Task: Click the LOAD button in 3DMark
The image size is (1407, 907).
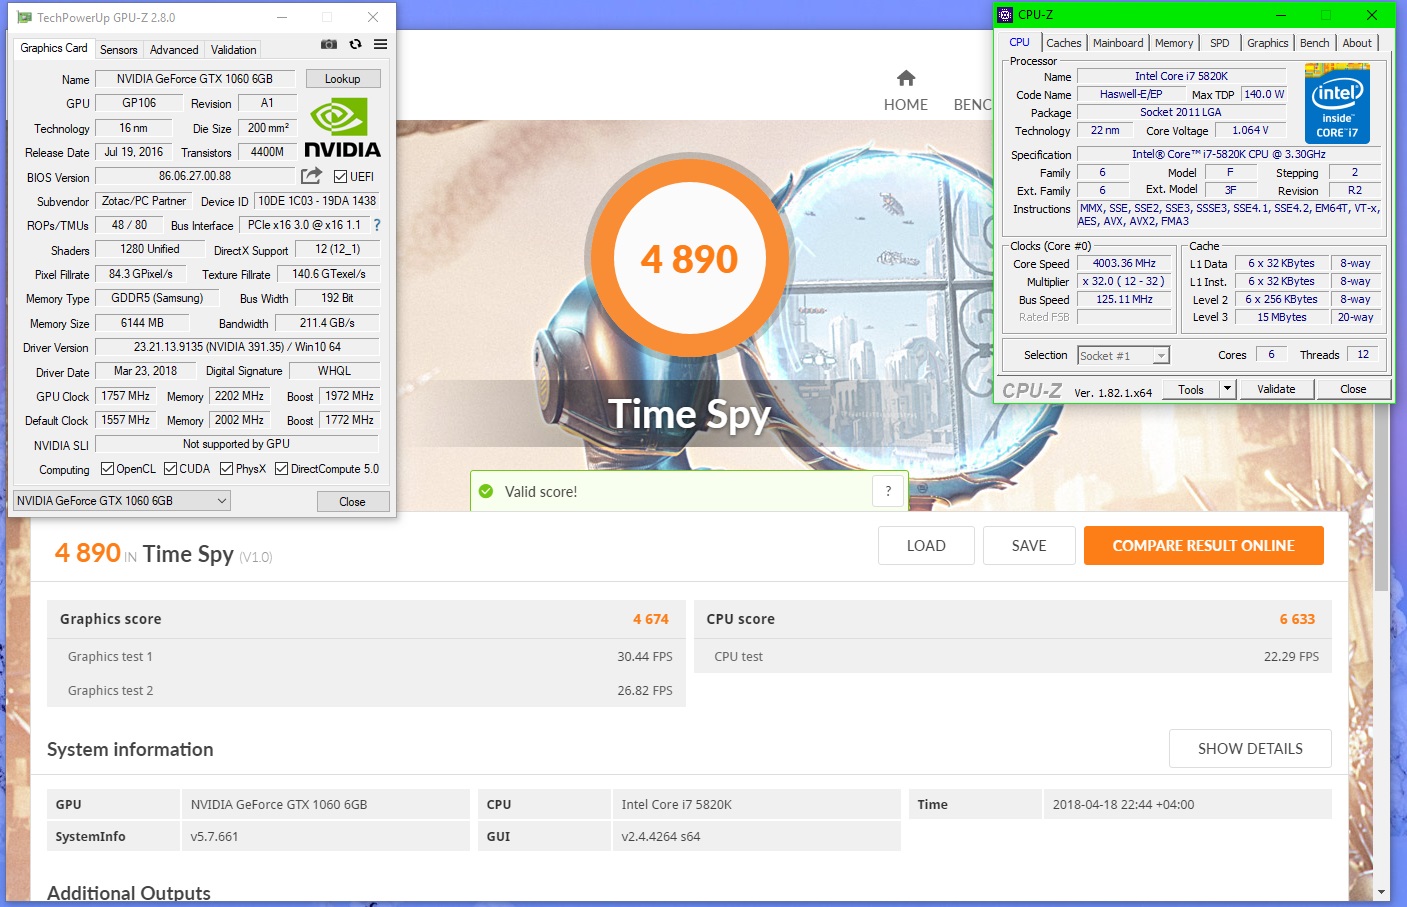Action: coord(926,546)
